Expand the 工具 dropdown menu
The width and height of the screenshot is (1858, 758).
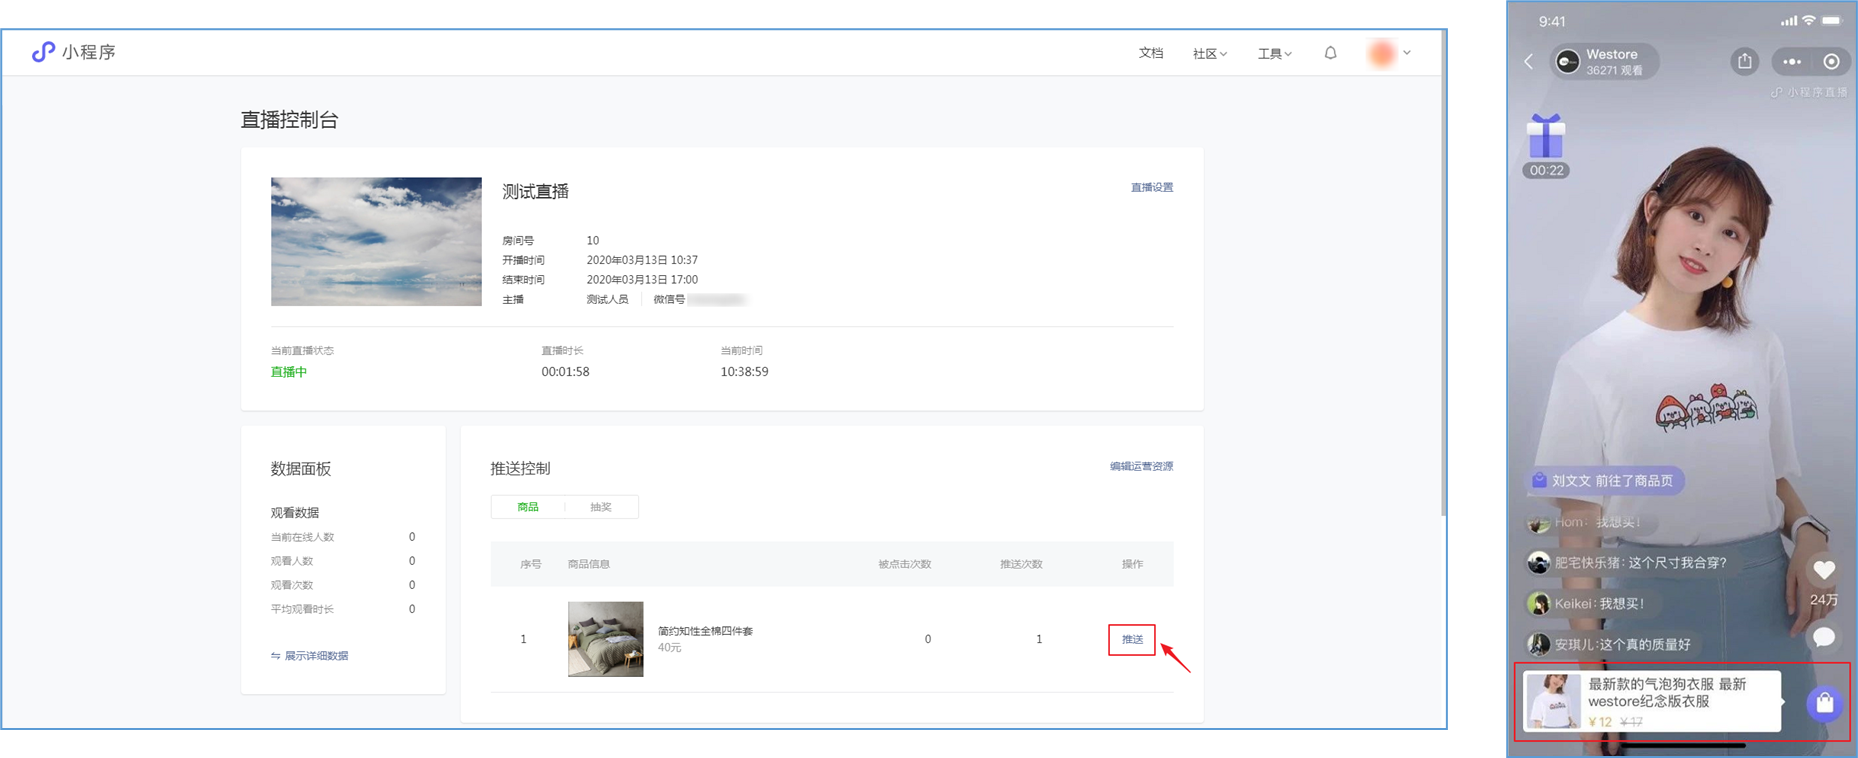[1274, 54]
